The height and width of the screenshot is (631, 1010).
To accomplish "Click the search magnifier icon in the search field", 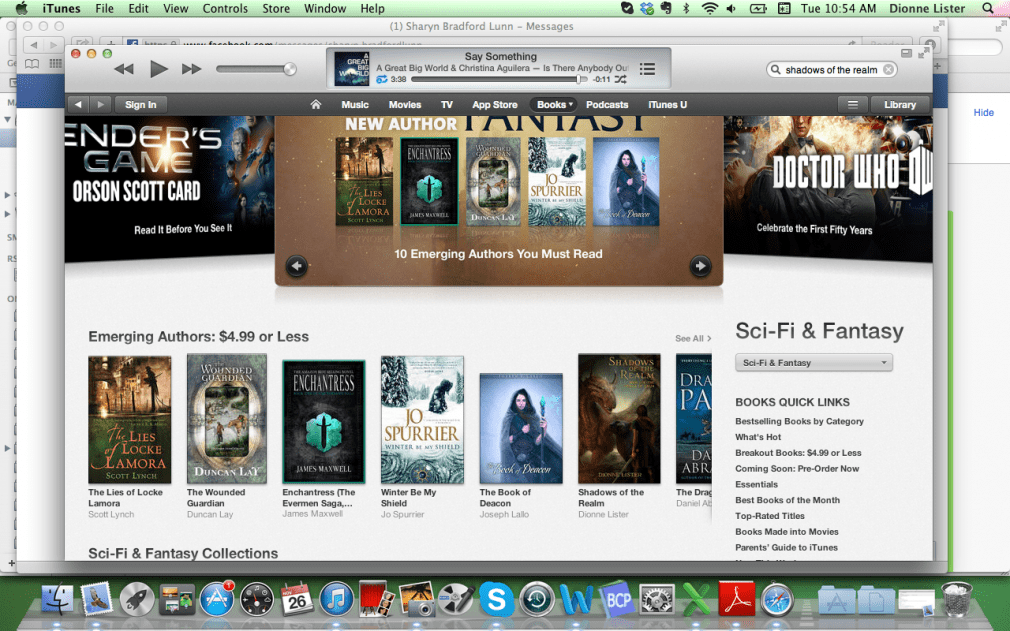I will tap(776, 70).
